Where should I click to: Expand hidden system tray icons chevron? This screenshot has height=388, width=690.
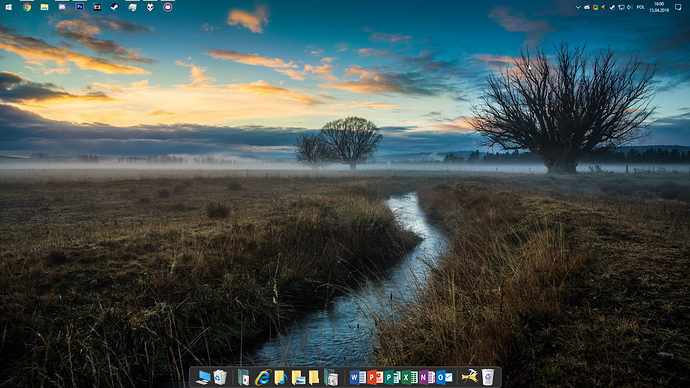pyautogui.click(x=578, y=7)
